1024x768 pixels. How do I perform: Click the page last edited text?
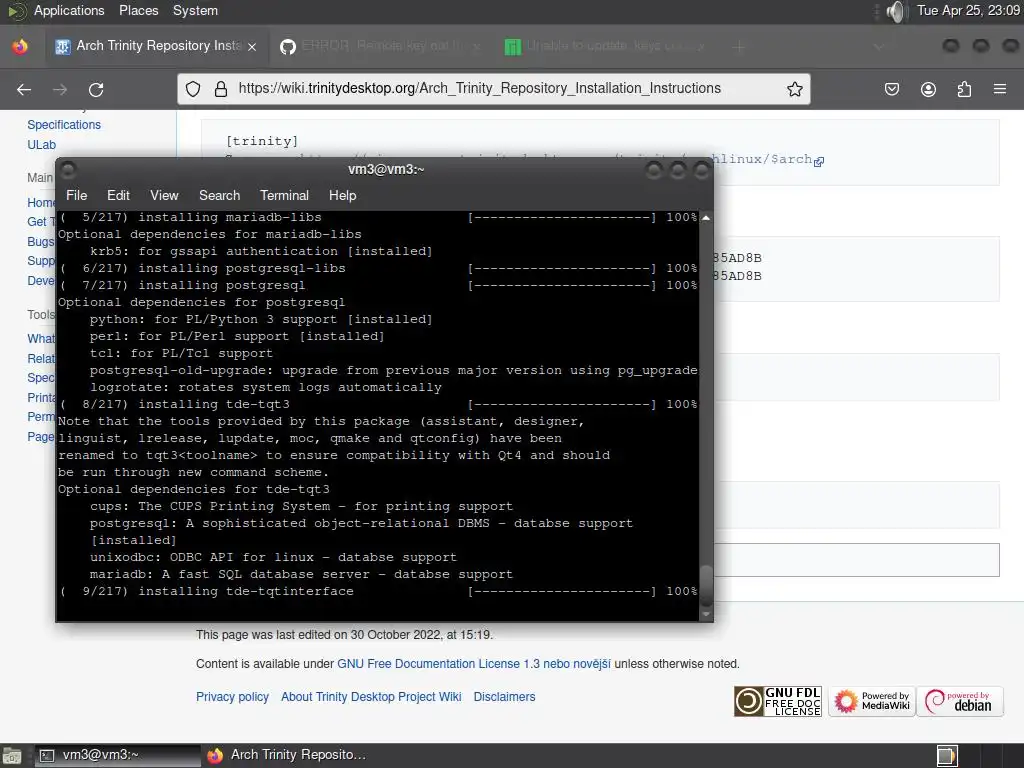pos(344,634)
